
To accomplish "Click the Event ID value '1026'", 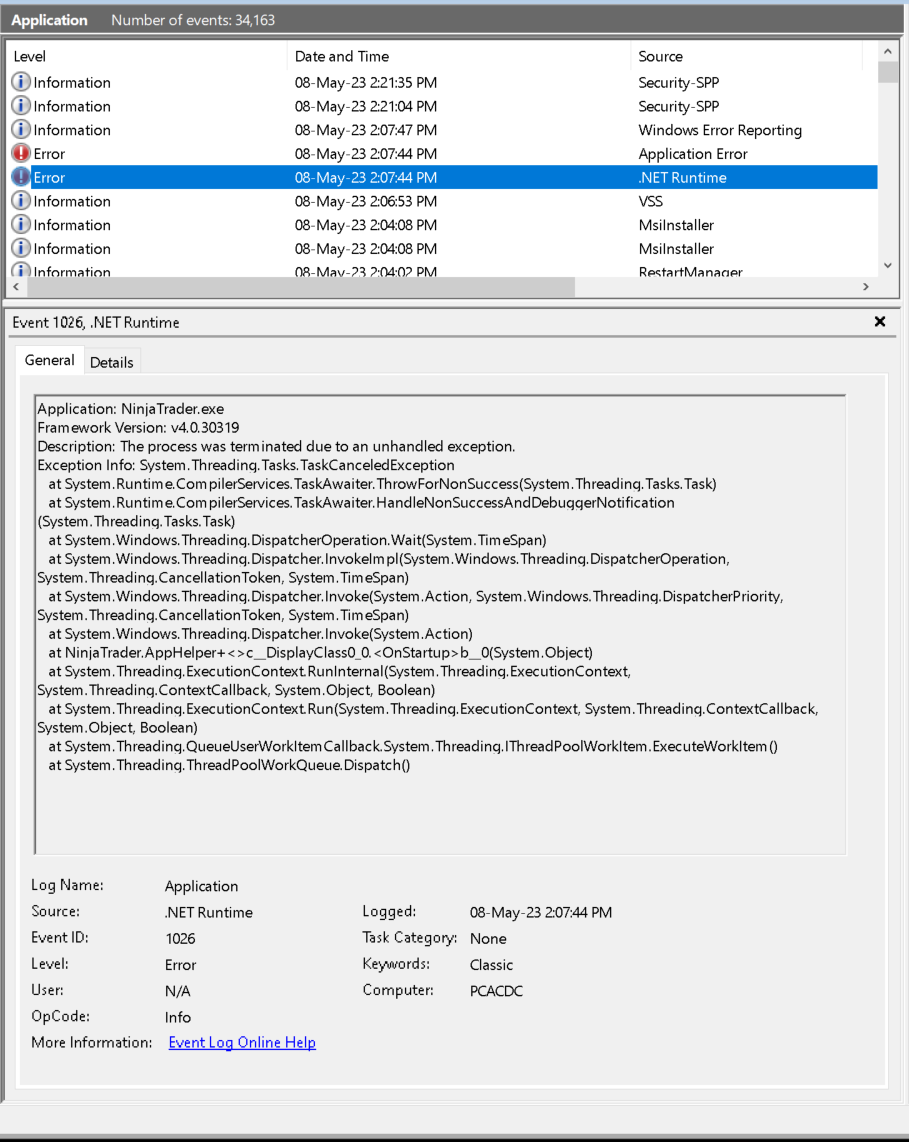I will [180, 938].
